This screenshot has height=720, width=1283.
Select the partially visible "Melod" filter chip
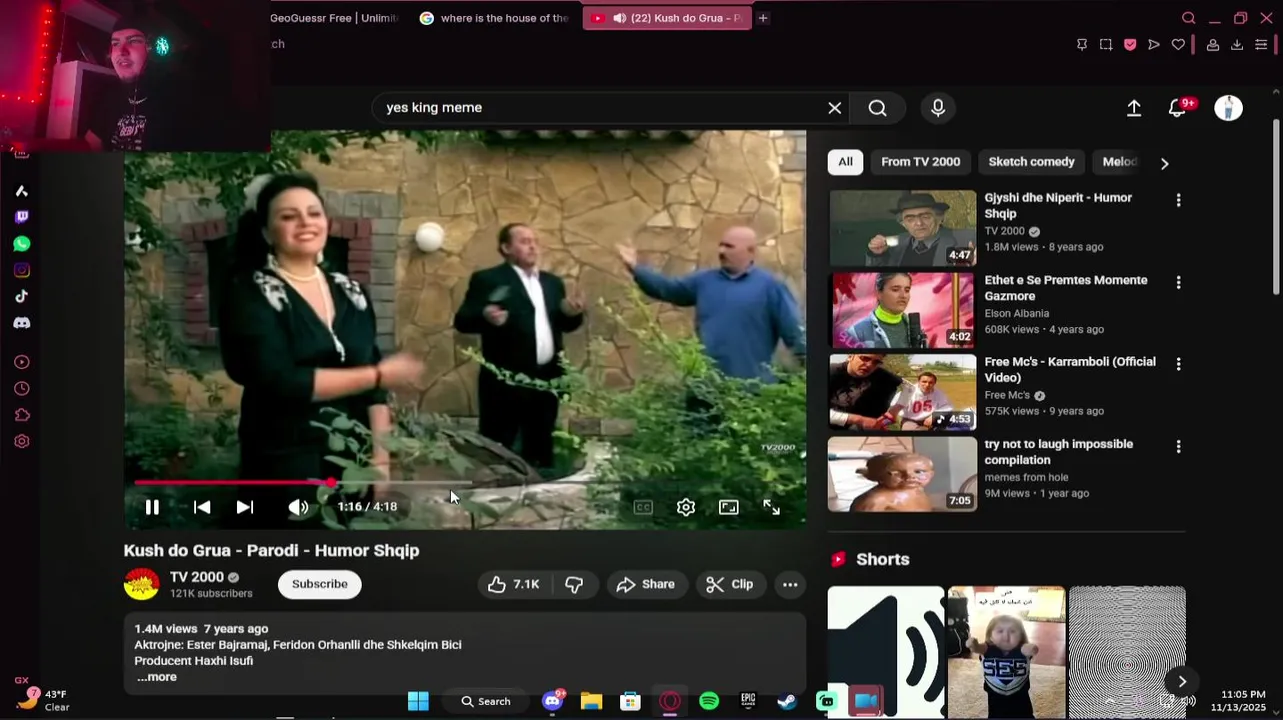pos(1119,162)
